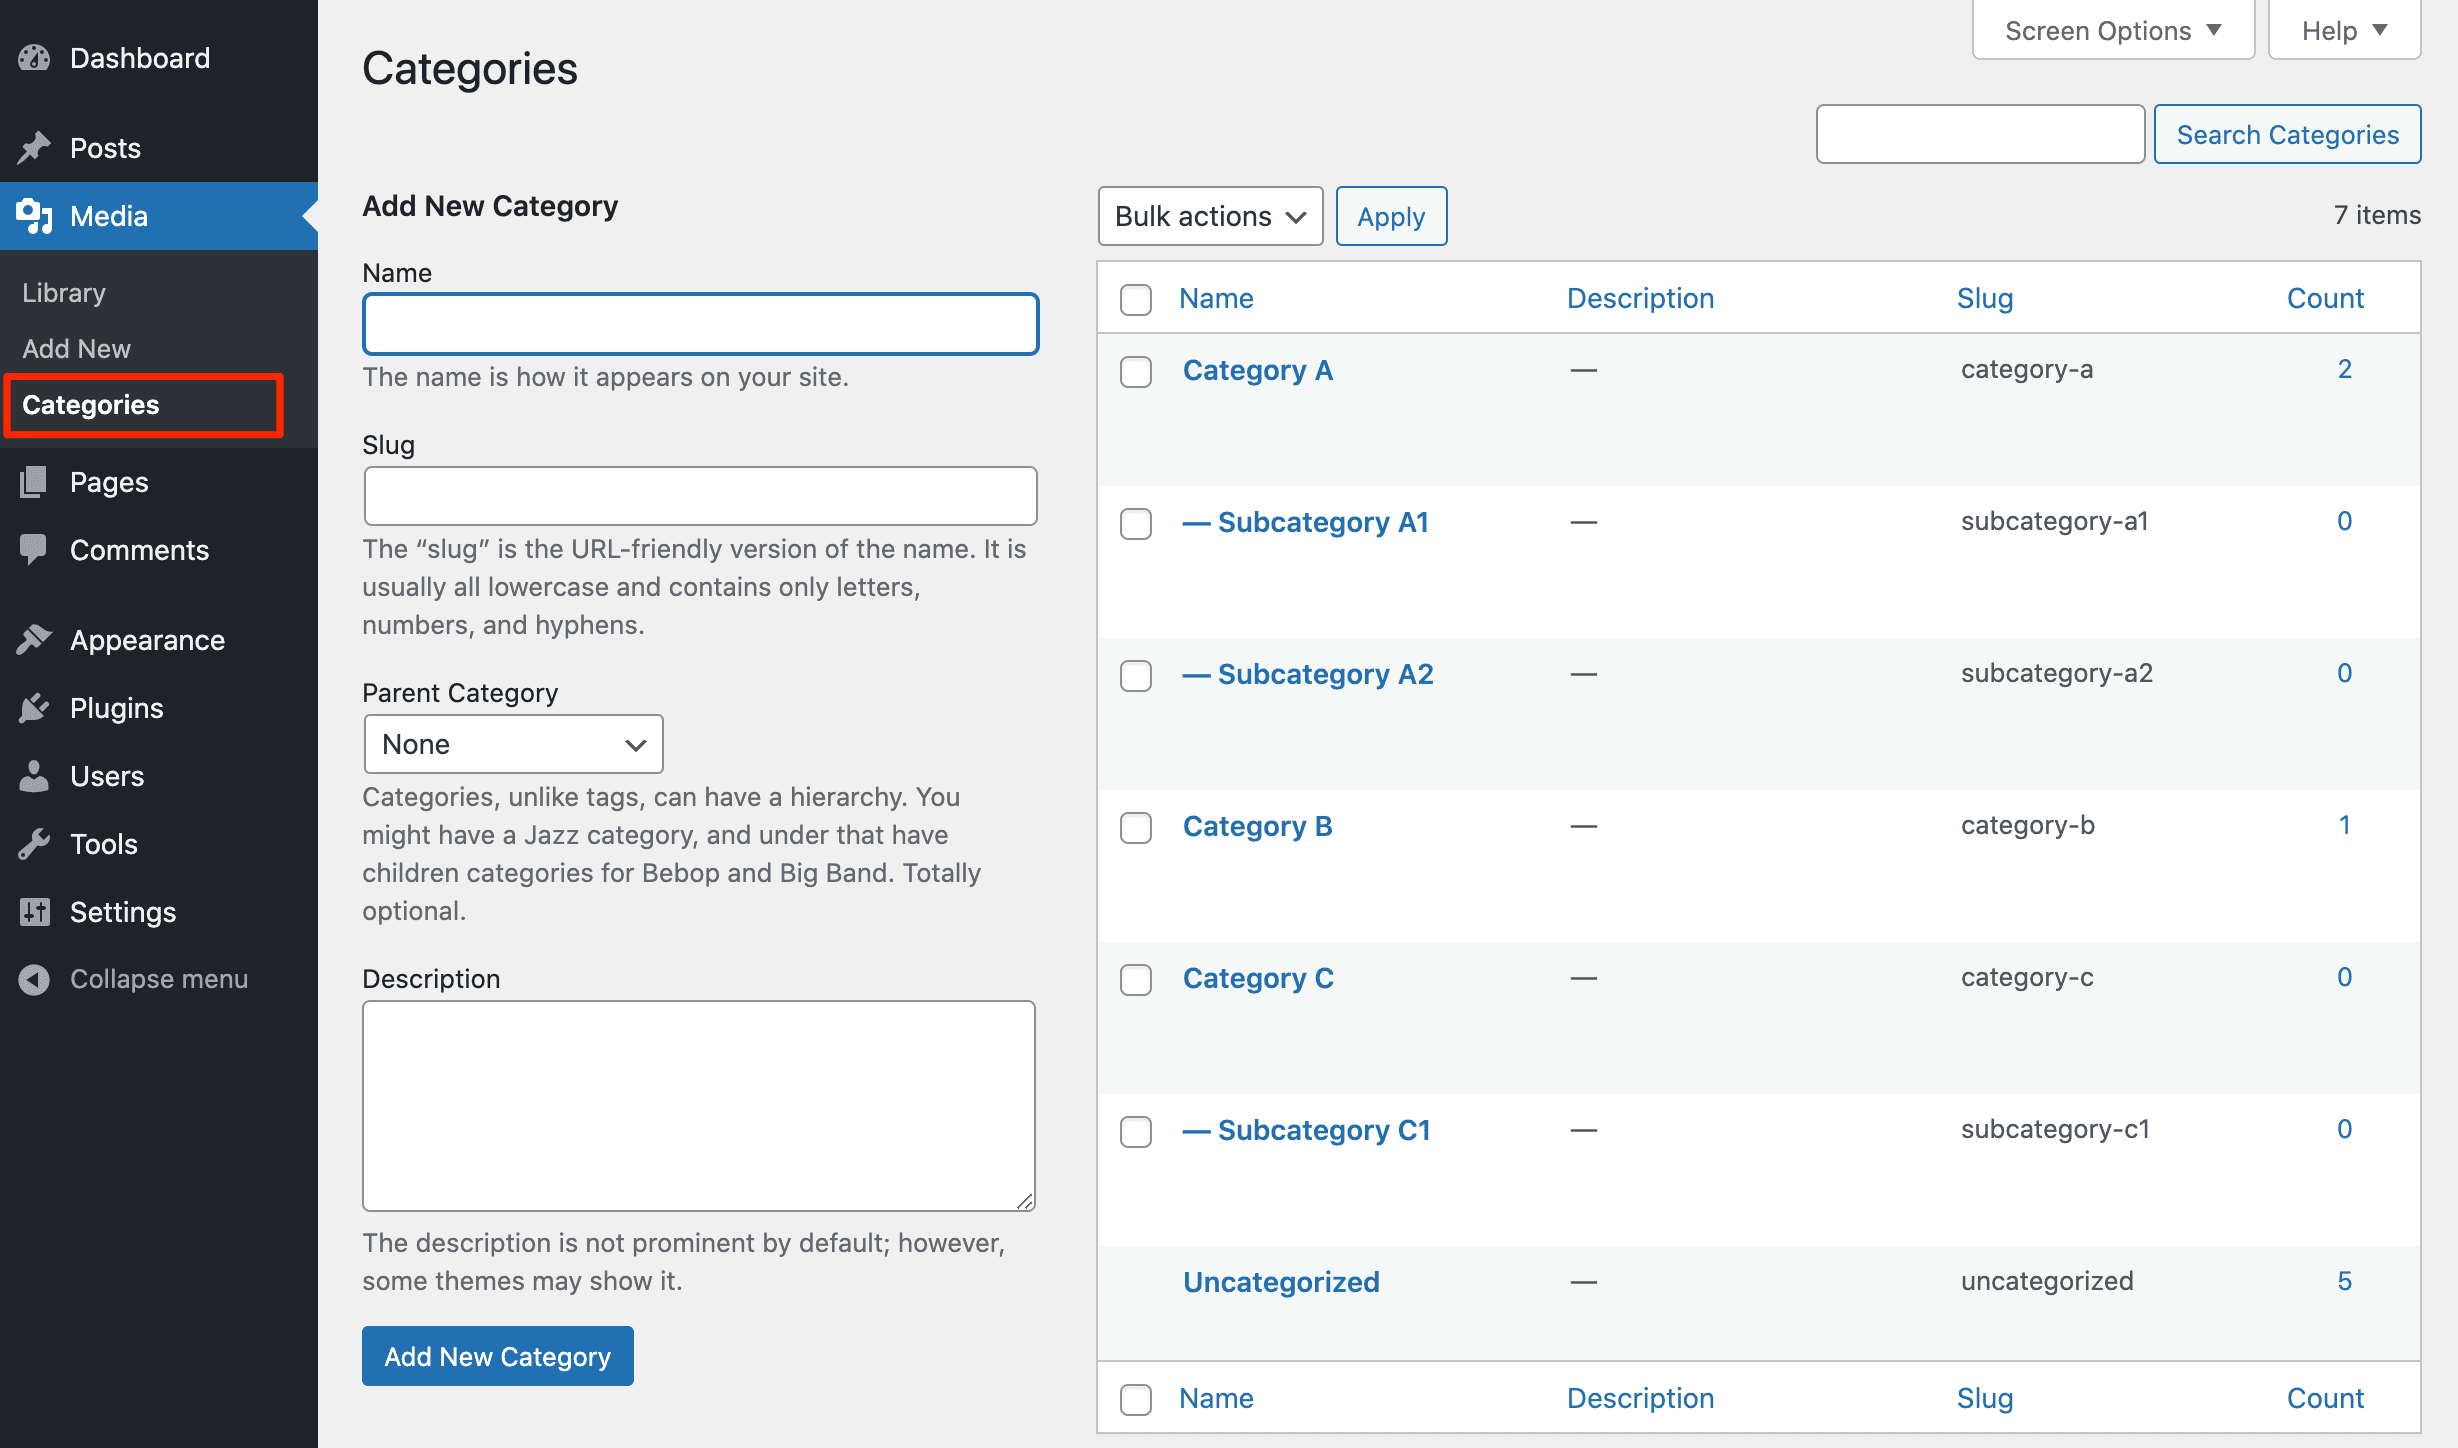Select the Posts icon in the sidebar
The height and width of the screenshot is (1448, 2458).
point(33,147)
